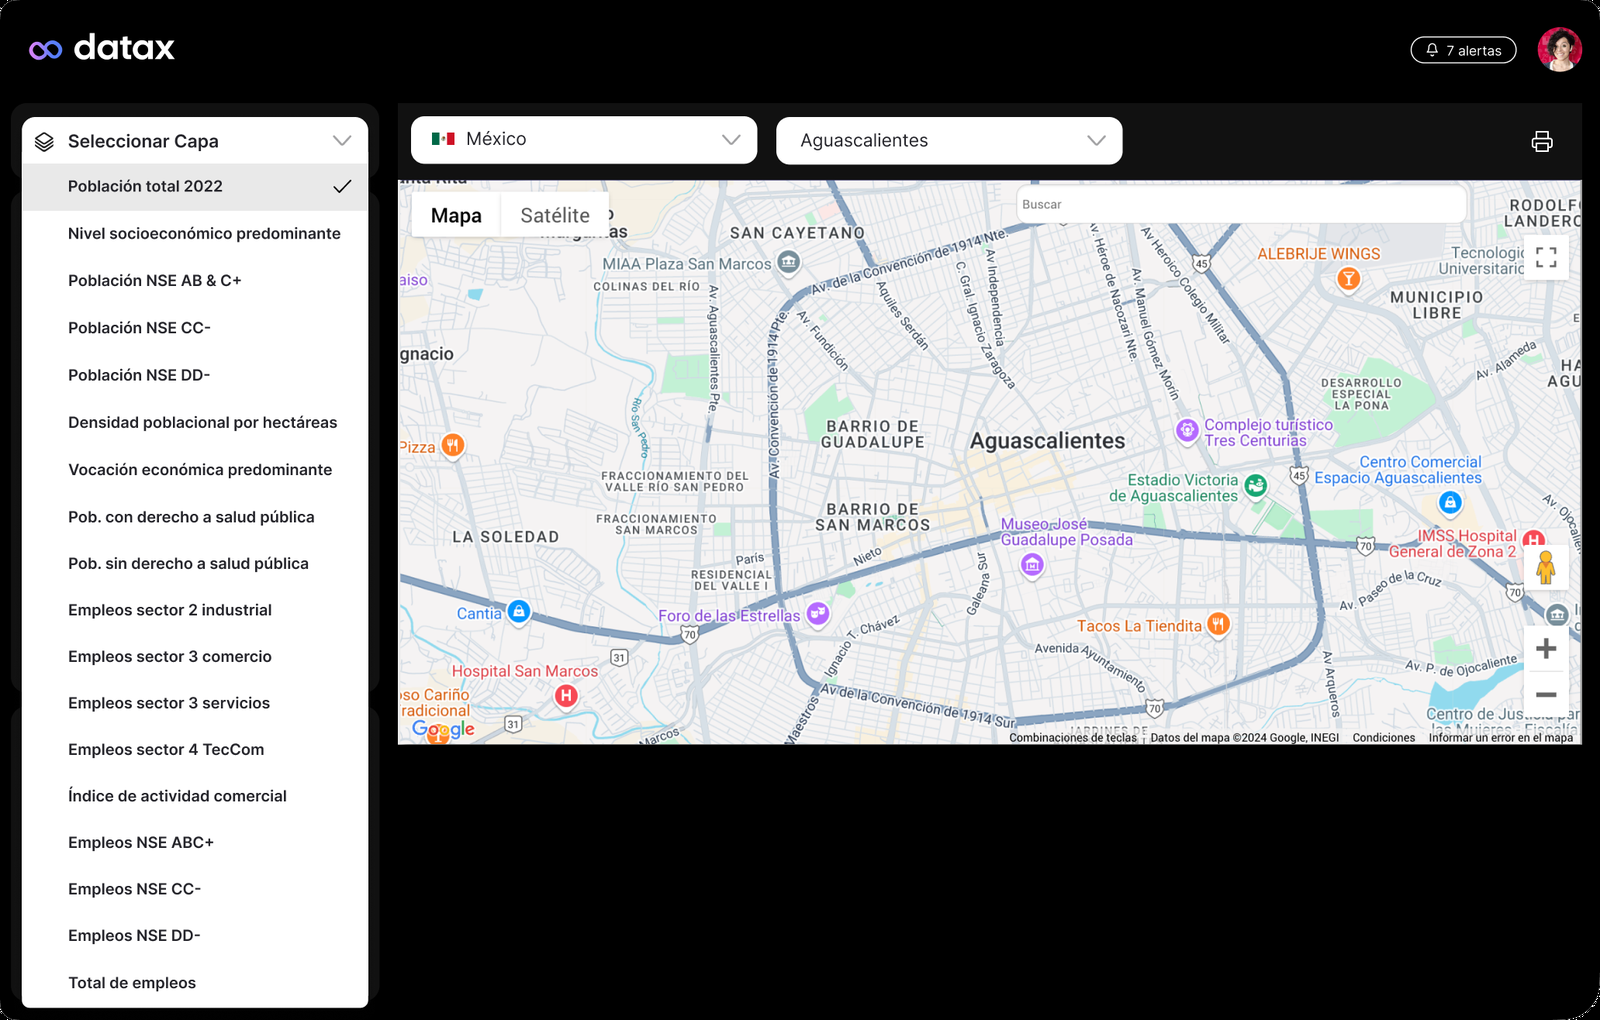Open the Condiciones terms link

click(1384, 738)
